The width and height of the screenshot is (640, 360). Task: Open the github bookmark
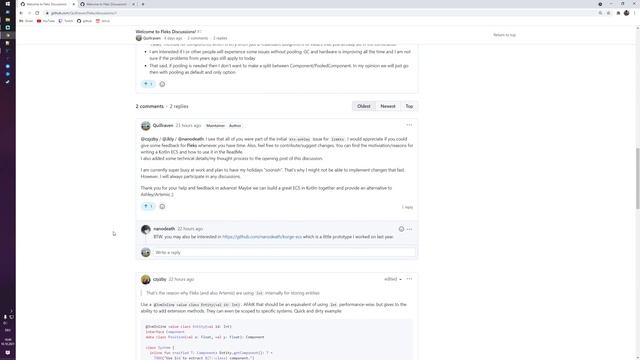click(84, 21)
